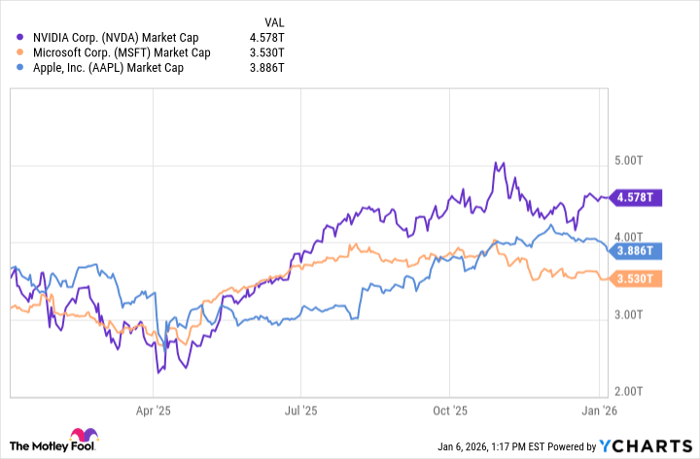Click the Jan '26 axis label
This screenshot has height=459, width=700.
coord(598,410)
